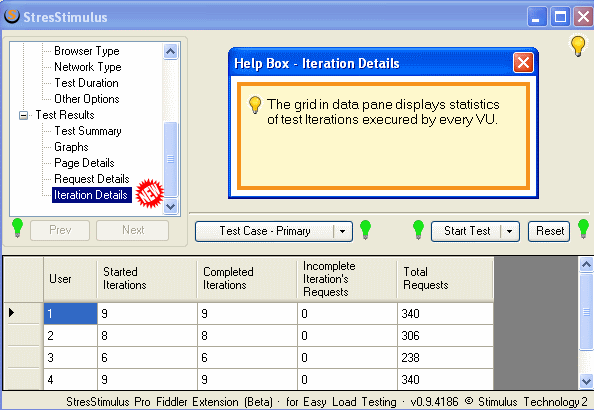Open the Test Case - Primary dropdown arrow

pos(342,231)
